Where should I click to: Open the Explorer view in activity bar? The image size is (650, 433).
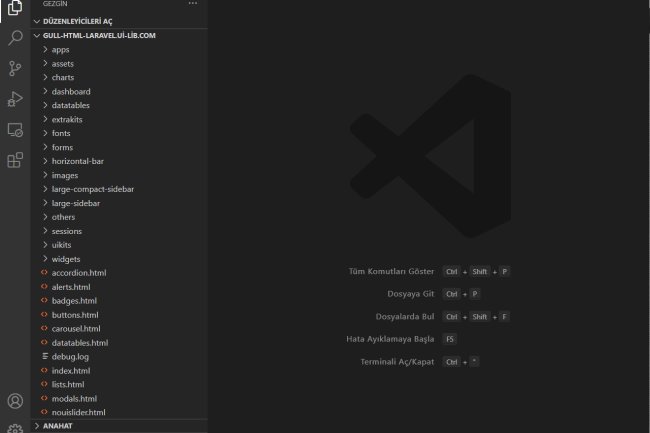(x=15, y=10)
